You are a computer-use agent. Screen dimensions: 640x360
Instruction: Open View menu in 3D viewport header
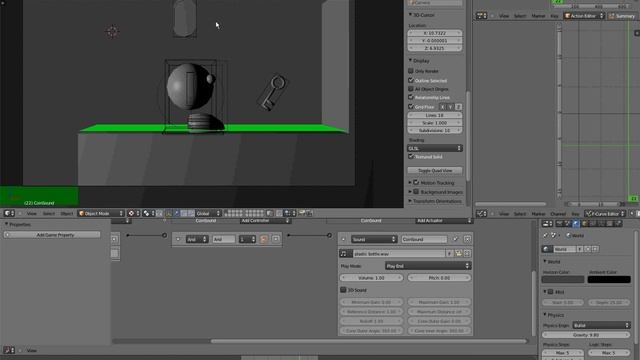tap(31, 213)
